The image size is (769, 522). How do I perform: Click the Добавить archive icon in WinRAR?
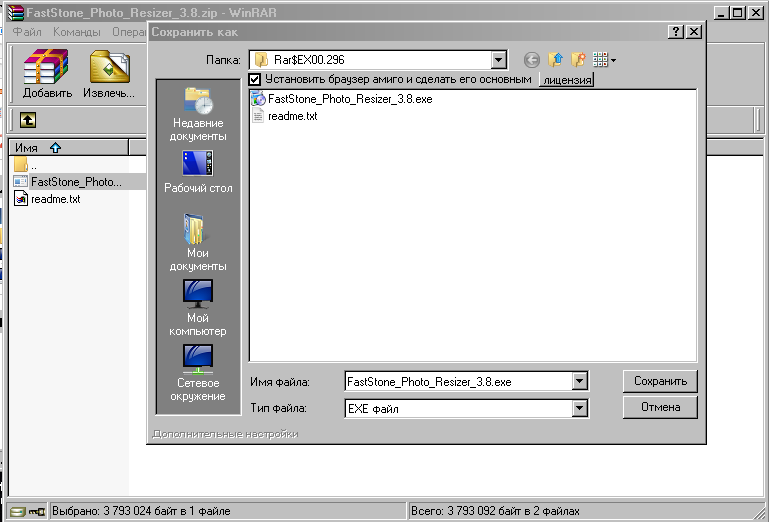(x=47, y=74)
